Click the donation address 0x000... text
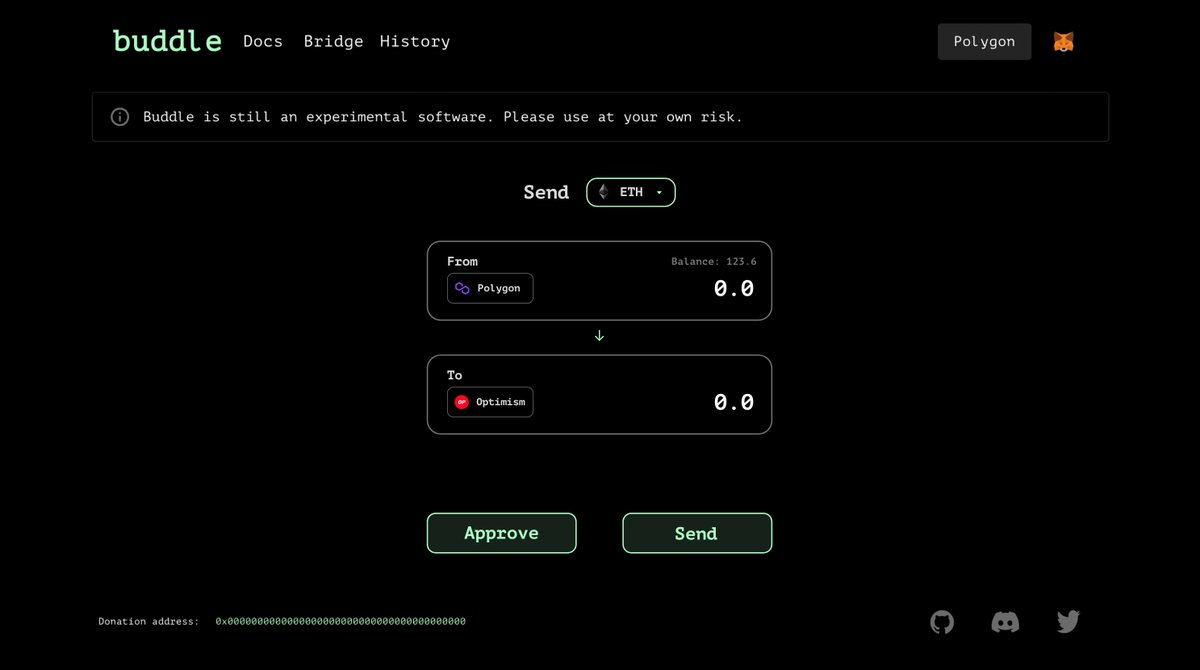 [341, 621]
